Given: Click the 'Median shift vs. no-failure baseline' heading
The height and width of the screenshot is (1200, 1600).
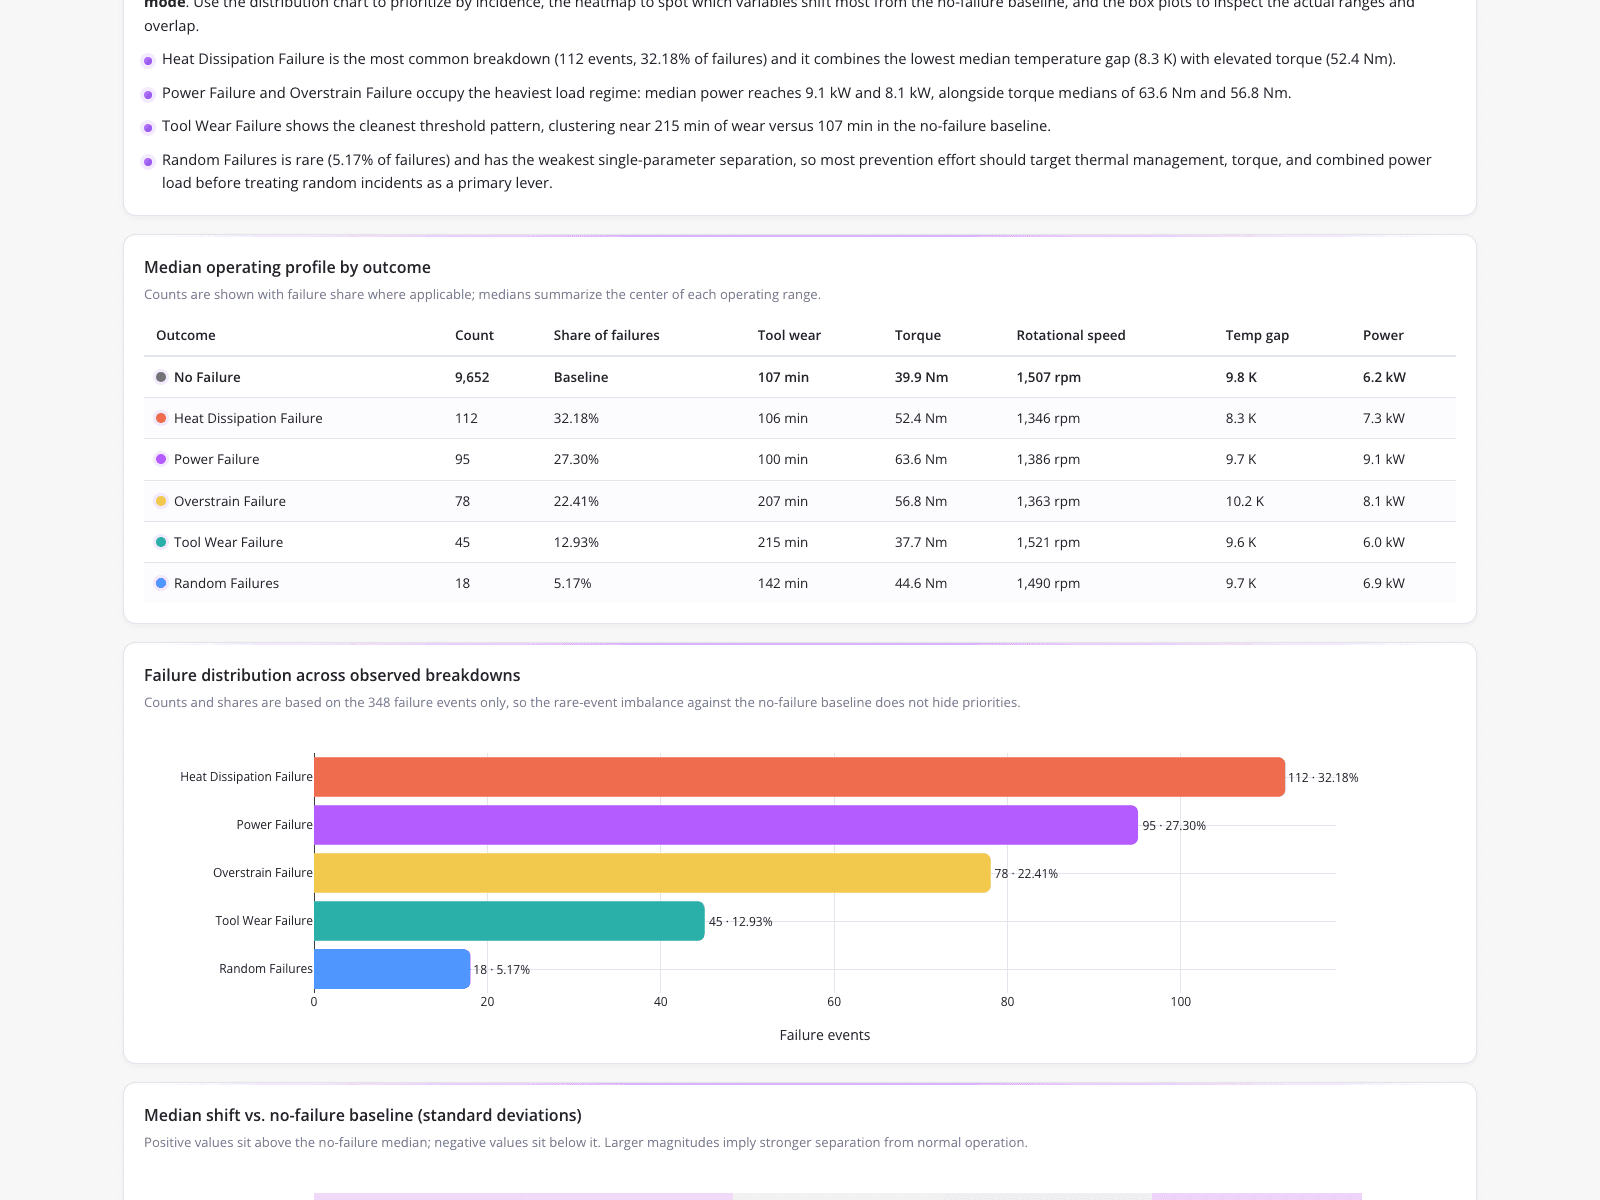Looking at the screenshot, I should point(363,1115).
